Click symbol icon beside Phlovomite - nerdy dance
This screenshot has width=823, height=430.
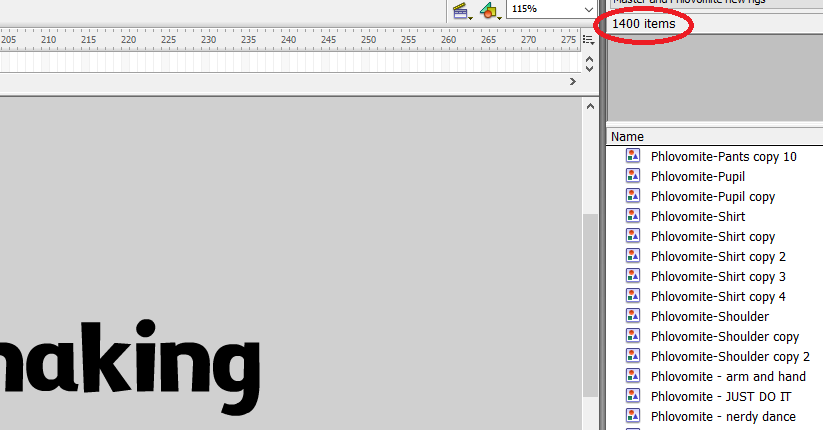click(x=633, y=415)
